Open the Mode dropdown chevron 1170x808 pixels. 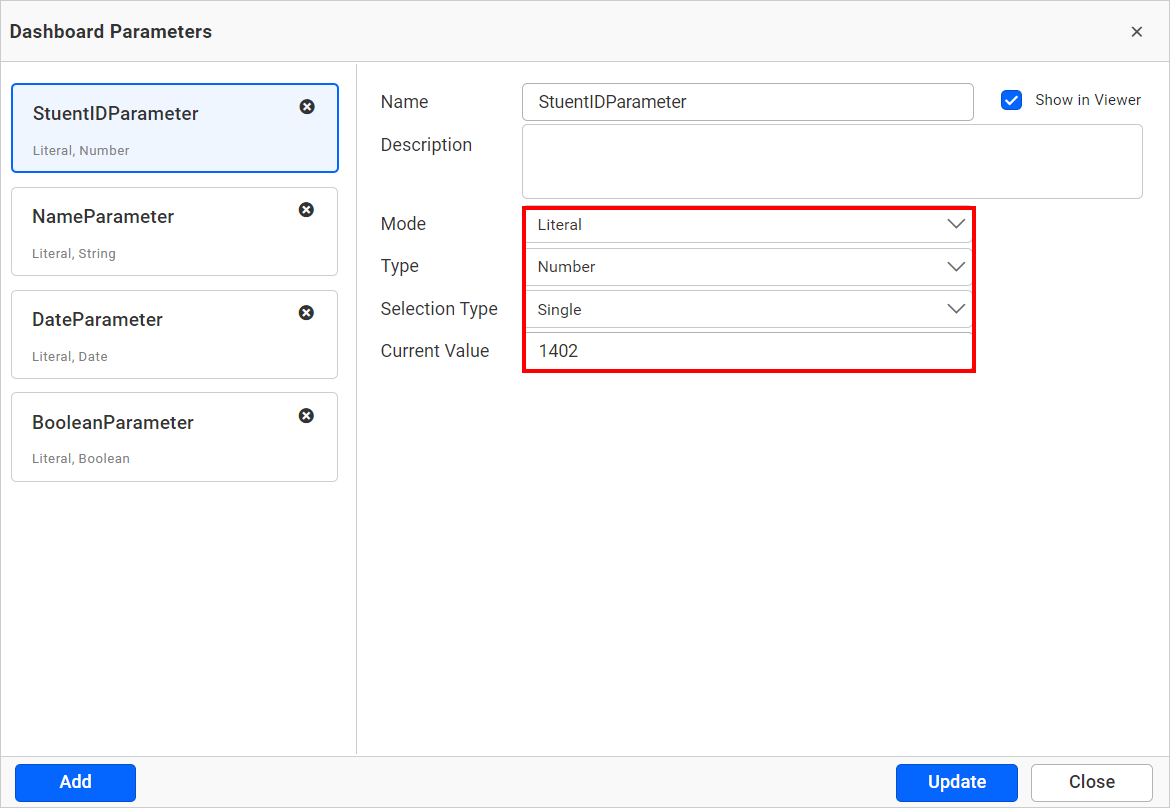point(955,224)
